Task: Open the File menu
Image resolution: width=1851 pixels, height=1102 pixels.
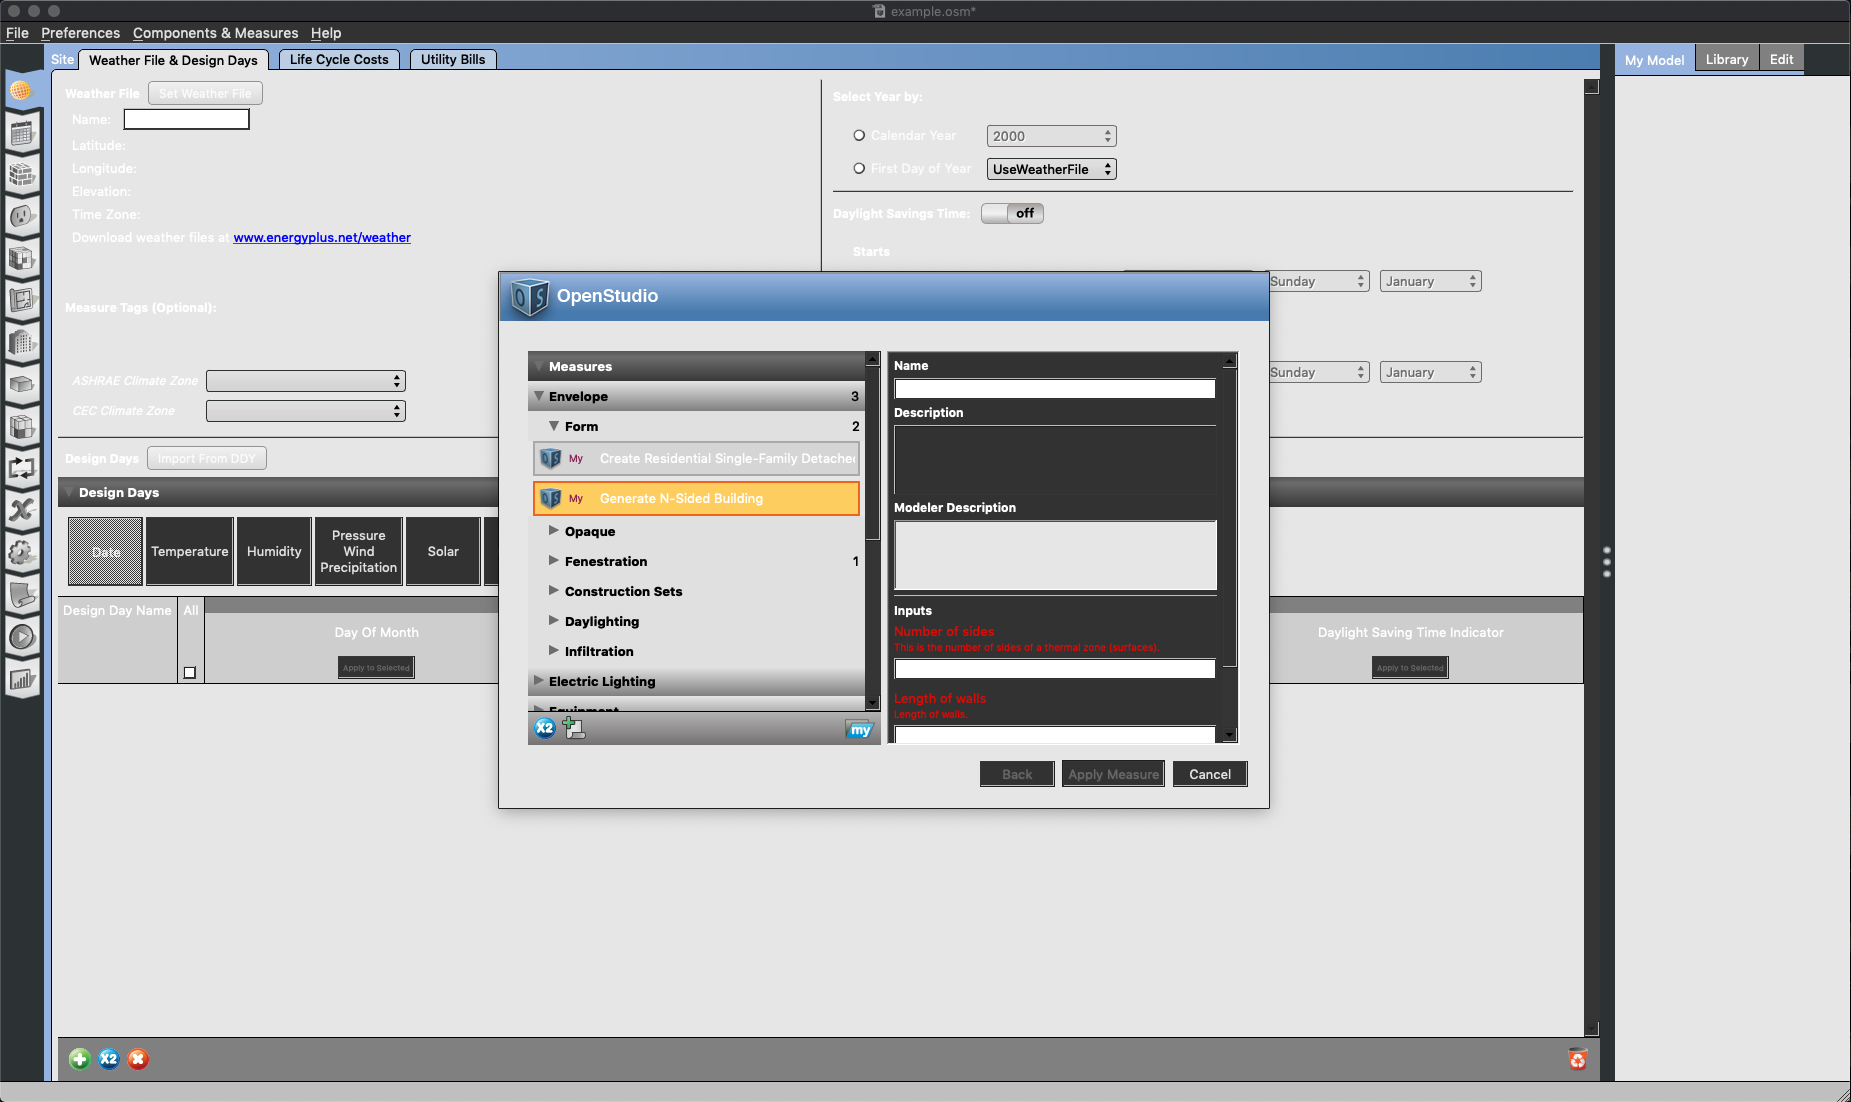Action: (x=17, y=33)
